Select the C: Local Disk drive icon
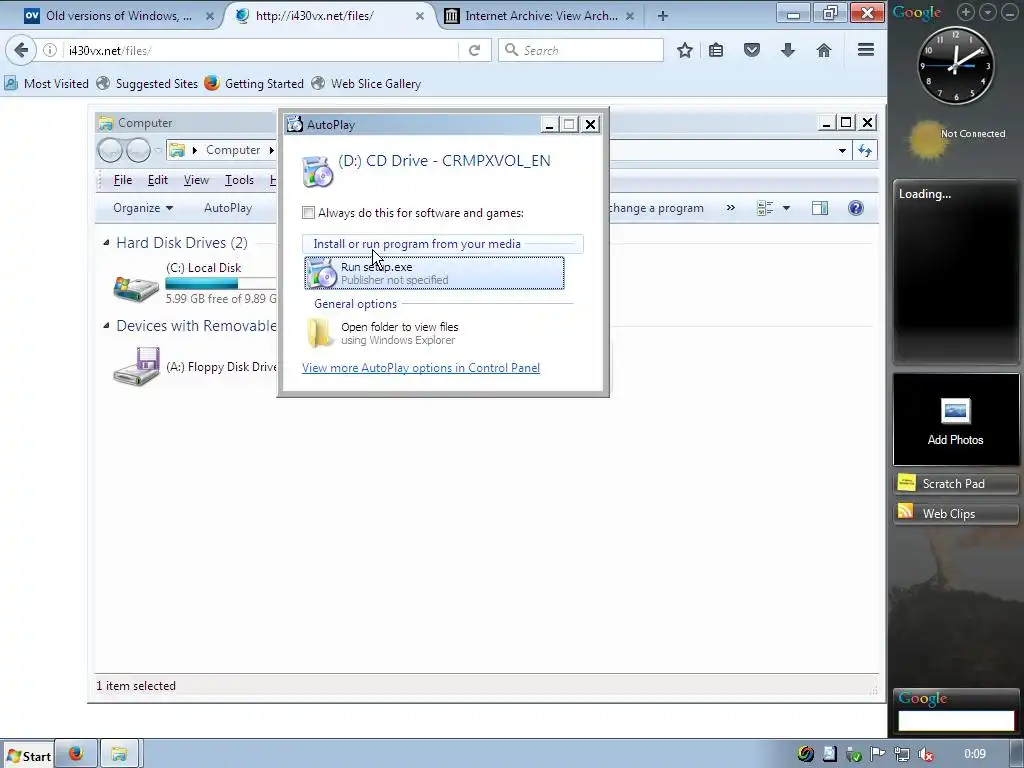 136,287
